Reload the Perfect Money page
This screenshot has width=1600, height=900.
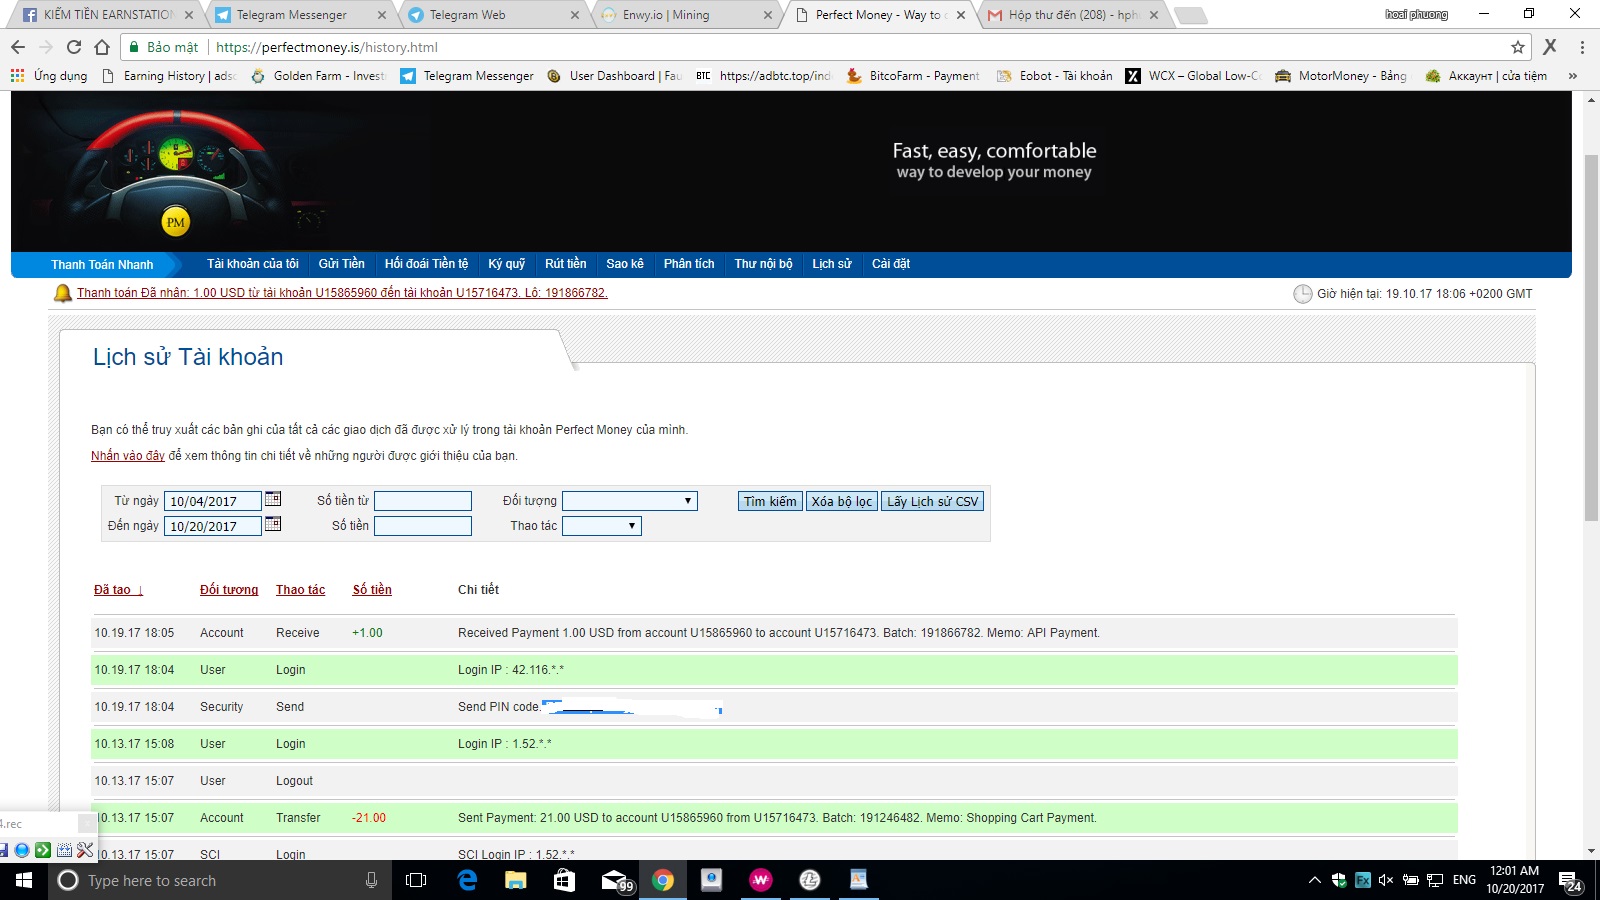(74, 47)
